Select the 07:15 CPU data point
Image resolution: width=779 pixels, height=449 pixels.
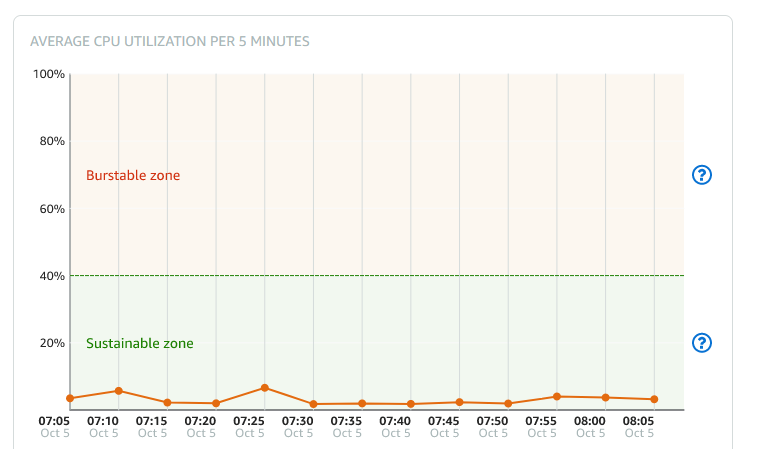click(167, 402)
